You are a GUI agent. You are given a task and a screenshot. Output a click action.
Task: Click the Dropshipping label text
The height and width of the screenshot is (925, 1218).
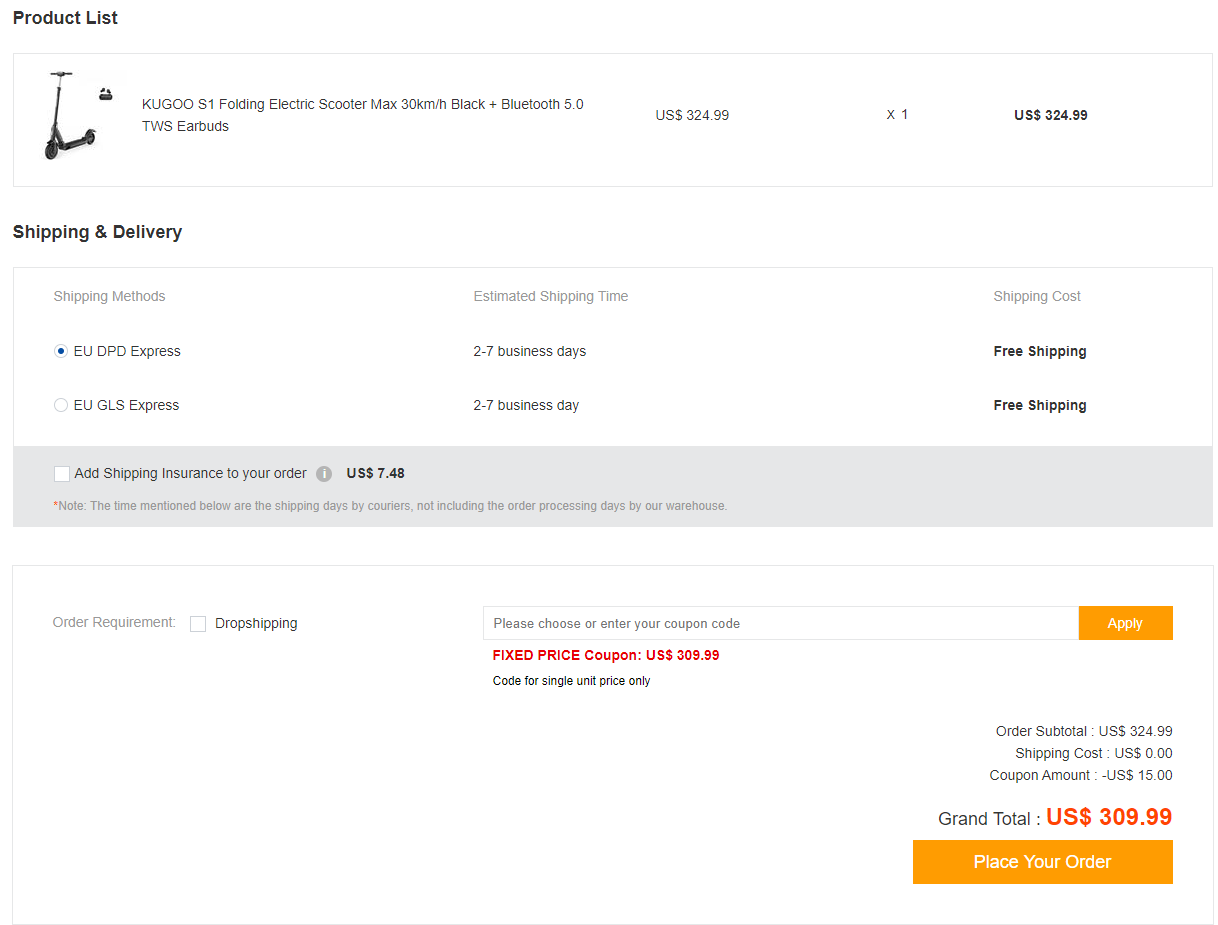coord(256,624)
